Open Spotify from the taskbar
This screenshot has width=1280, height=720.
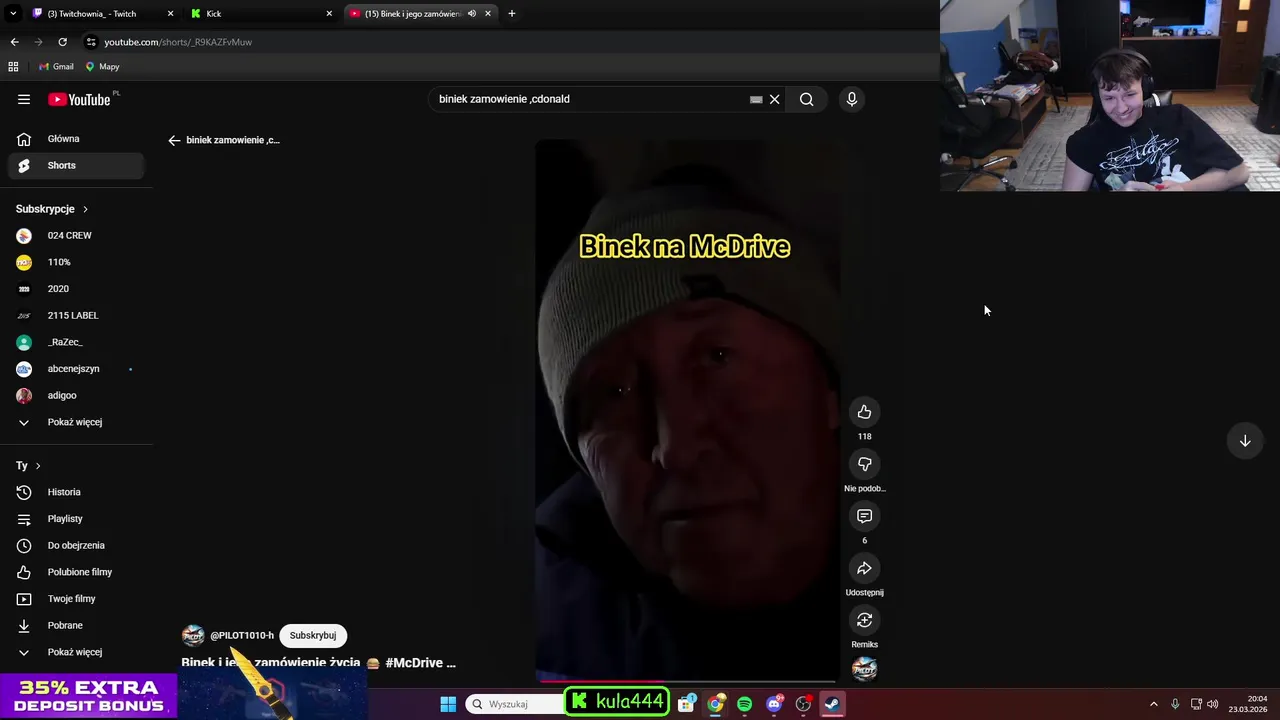pos(744,704)
